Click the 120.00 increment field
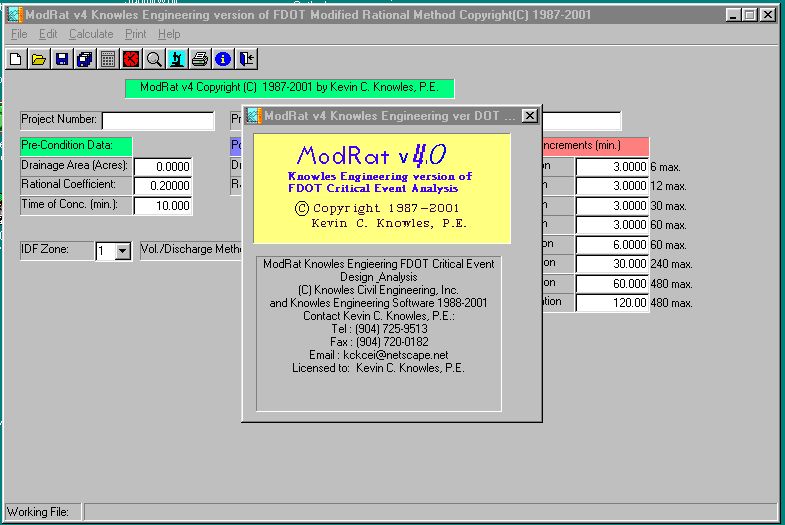 click(612, 303)
